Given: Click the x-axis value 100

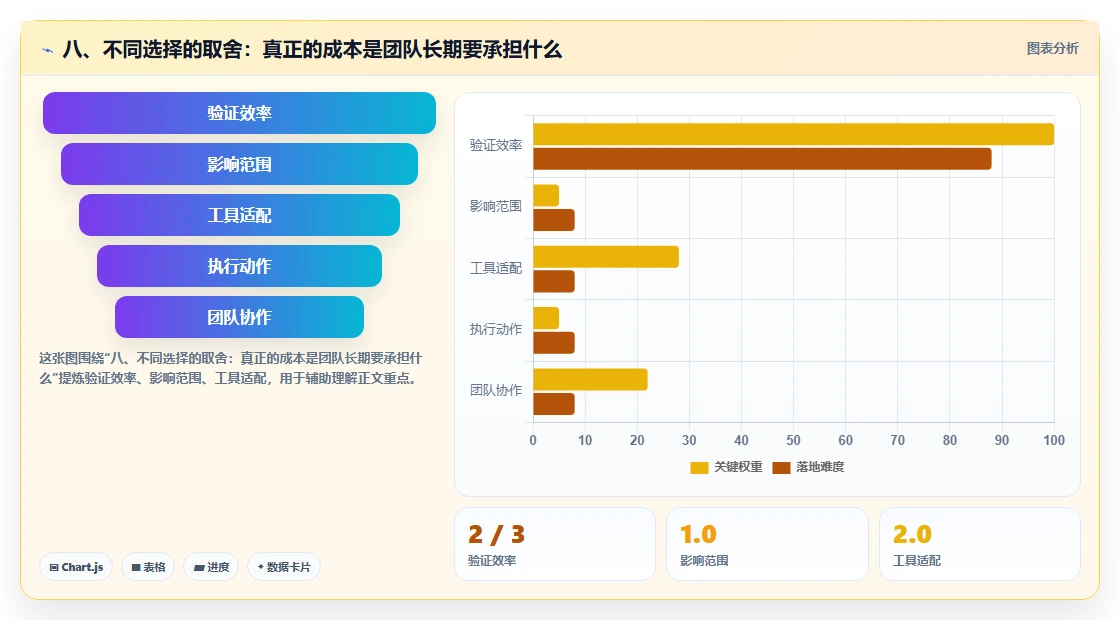Looking at the screenshot, I should [1054, 441].
